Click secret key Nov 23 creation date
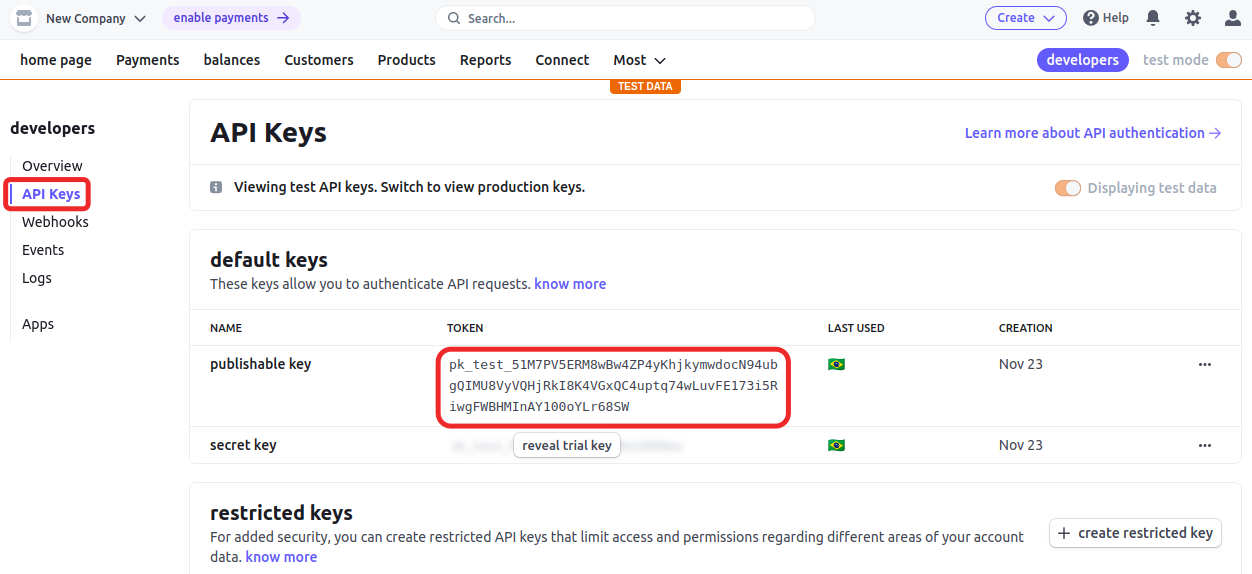Viewport: 1252px width, 574px height. tap(1021, 445)
